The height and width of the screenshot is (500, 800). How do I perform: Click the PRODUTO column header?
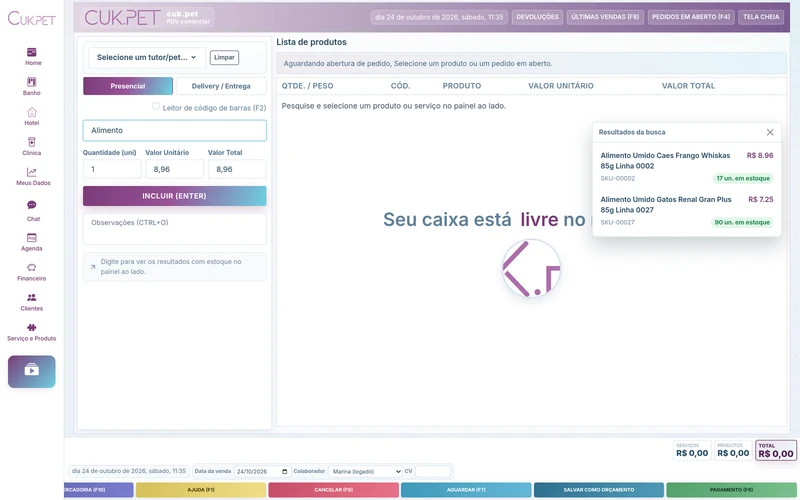(x=462, y=86)
